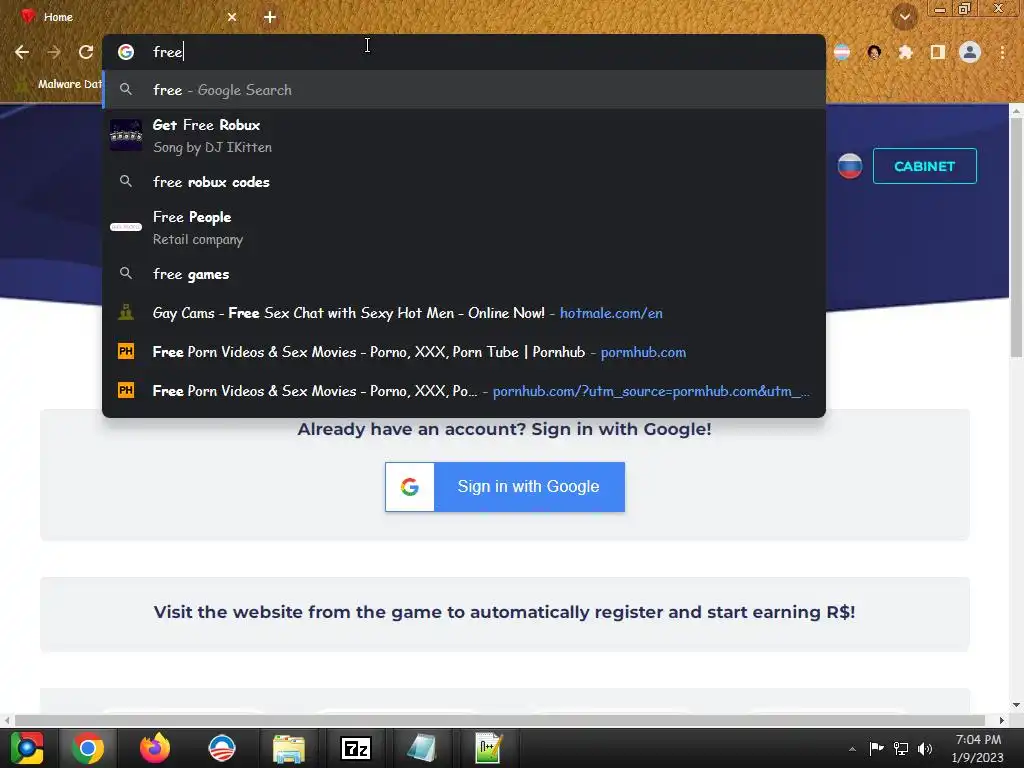The width and height of the screenshot is (1024, 768).
Task: Launch Firefox from the taskbar
Action: 155,748
